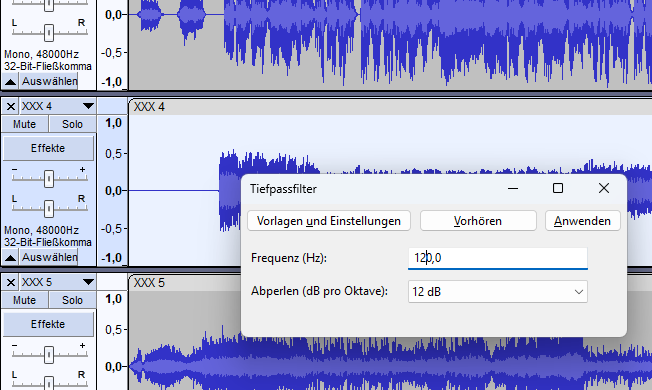Image resolution: width=652 pixels, height=390 pixels.
Task: Mute track XXX 4
Action: pyautogui.click(x=25, y=124)
